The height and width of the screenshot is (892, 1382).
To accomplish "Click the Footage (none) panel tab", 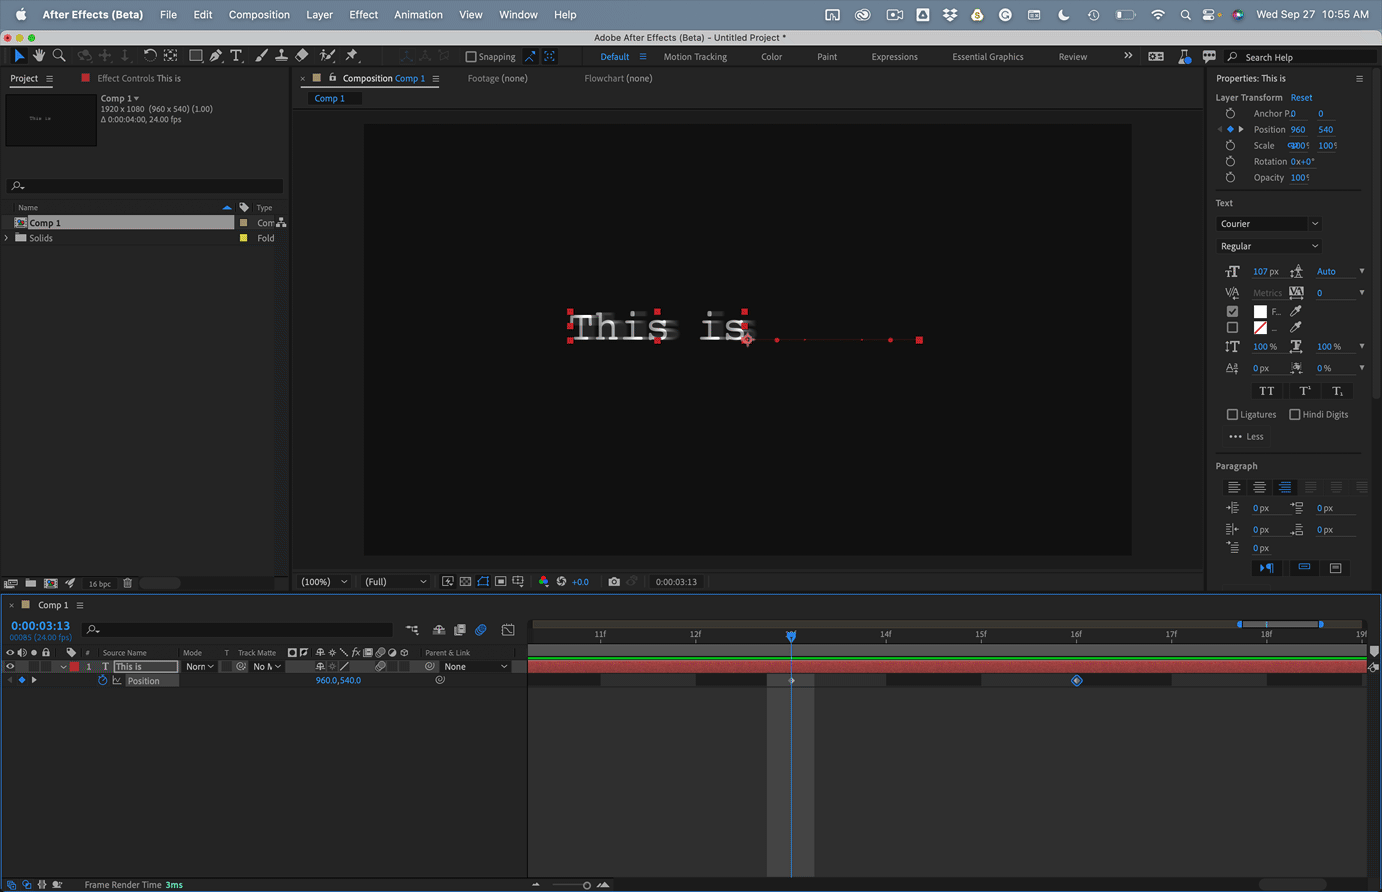I will [x=497, y=78].
